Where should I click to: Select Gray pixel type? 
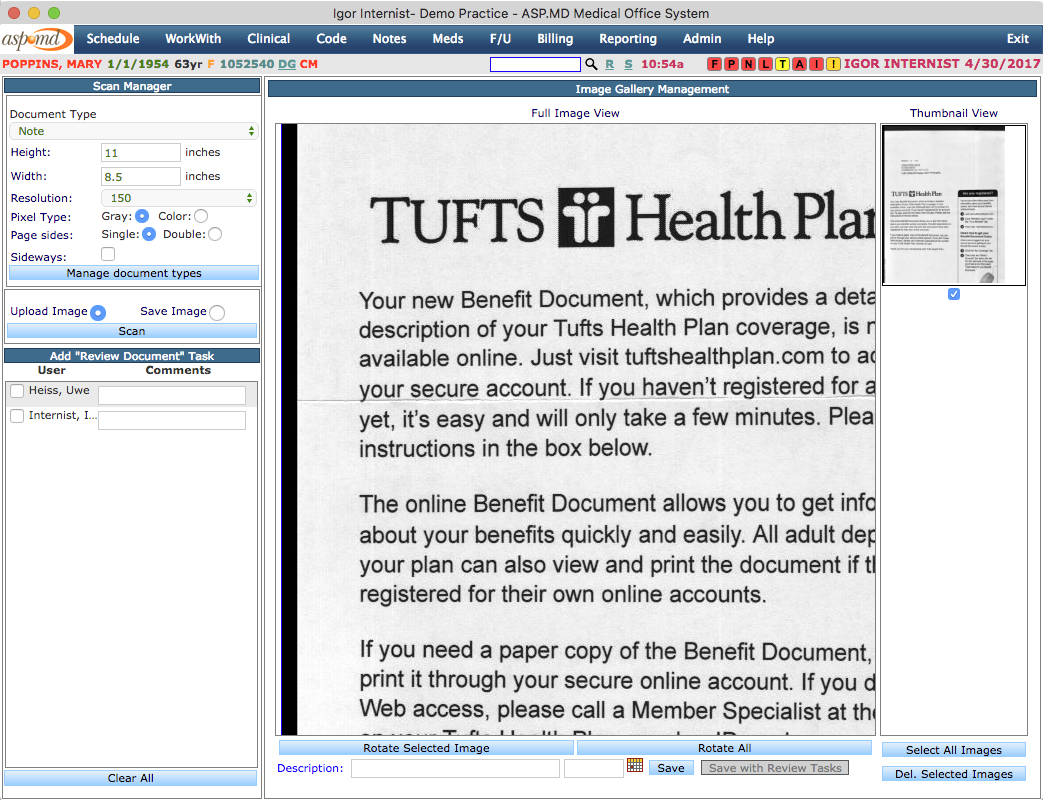142,216
